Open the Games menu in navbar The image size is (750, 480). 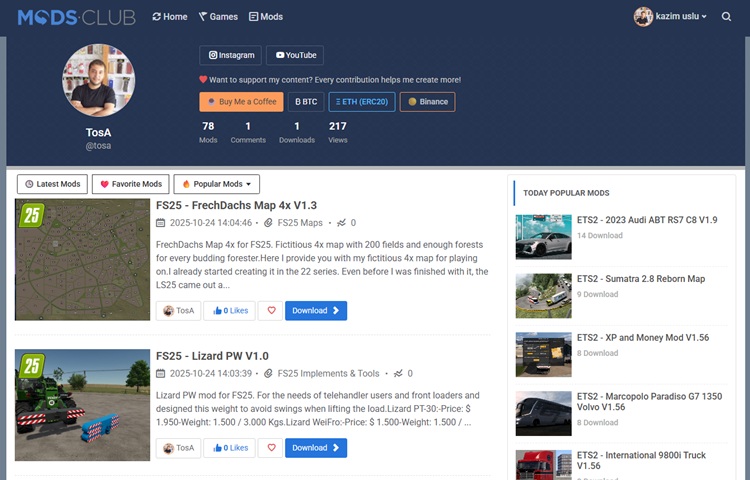point(218,17)
